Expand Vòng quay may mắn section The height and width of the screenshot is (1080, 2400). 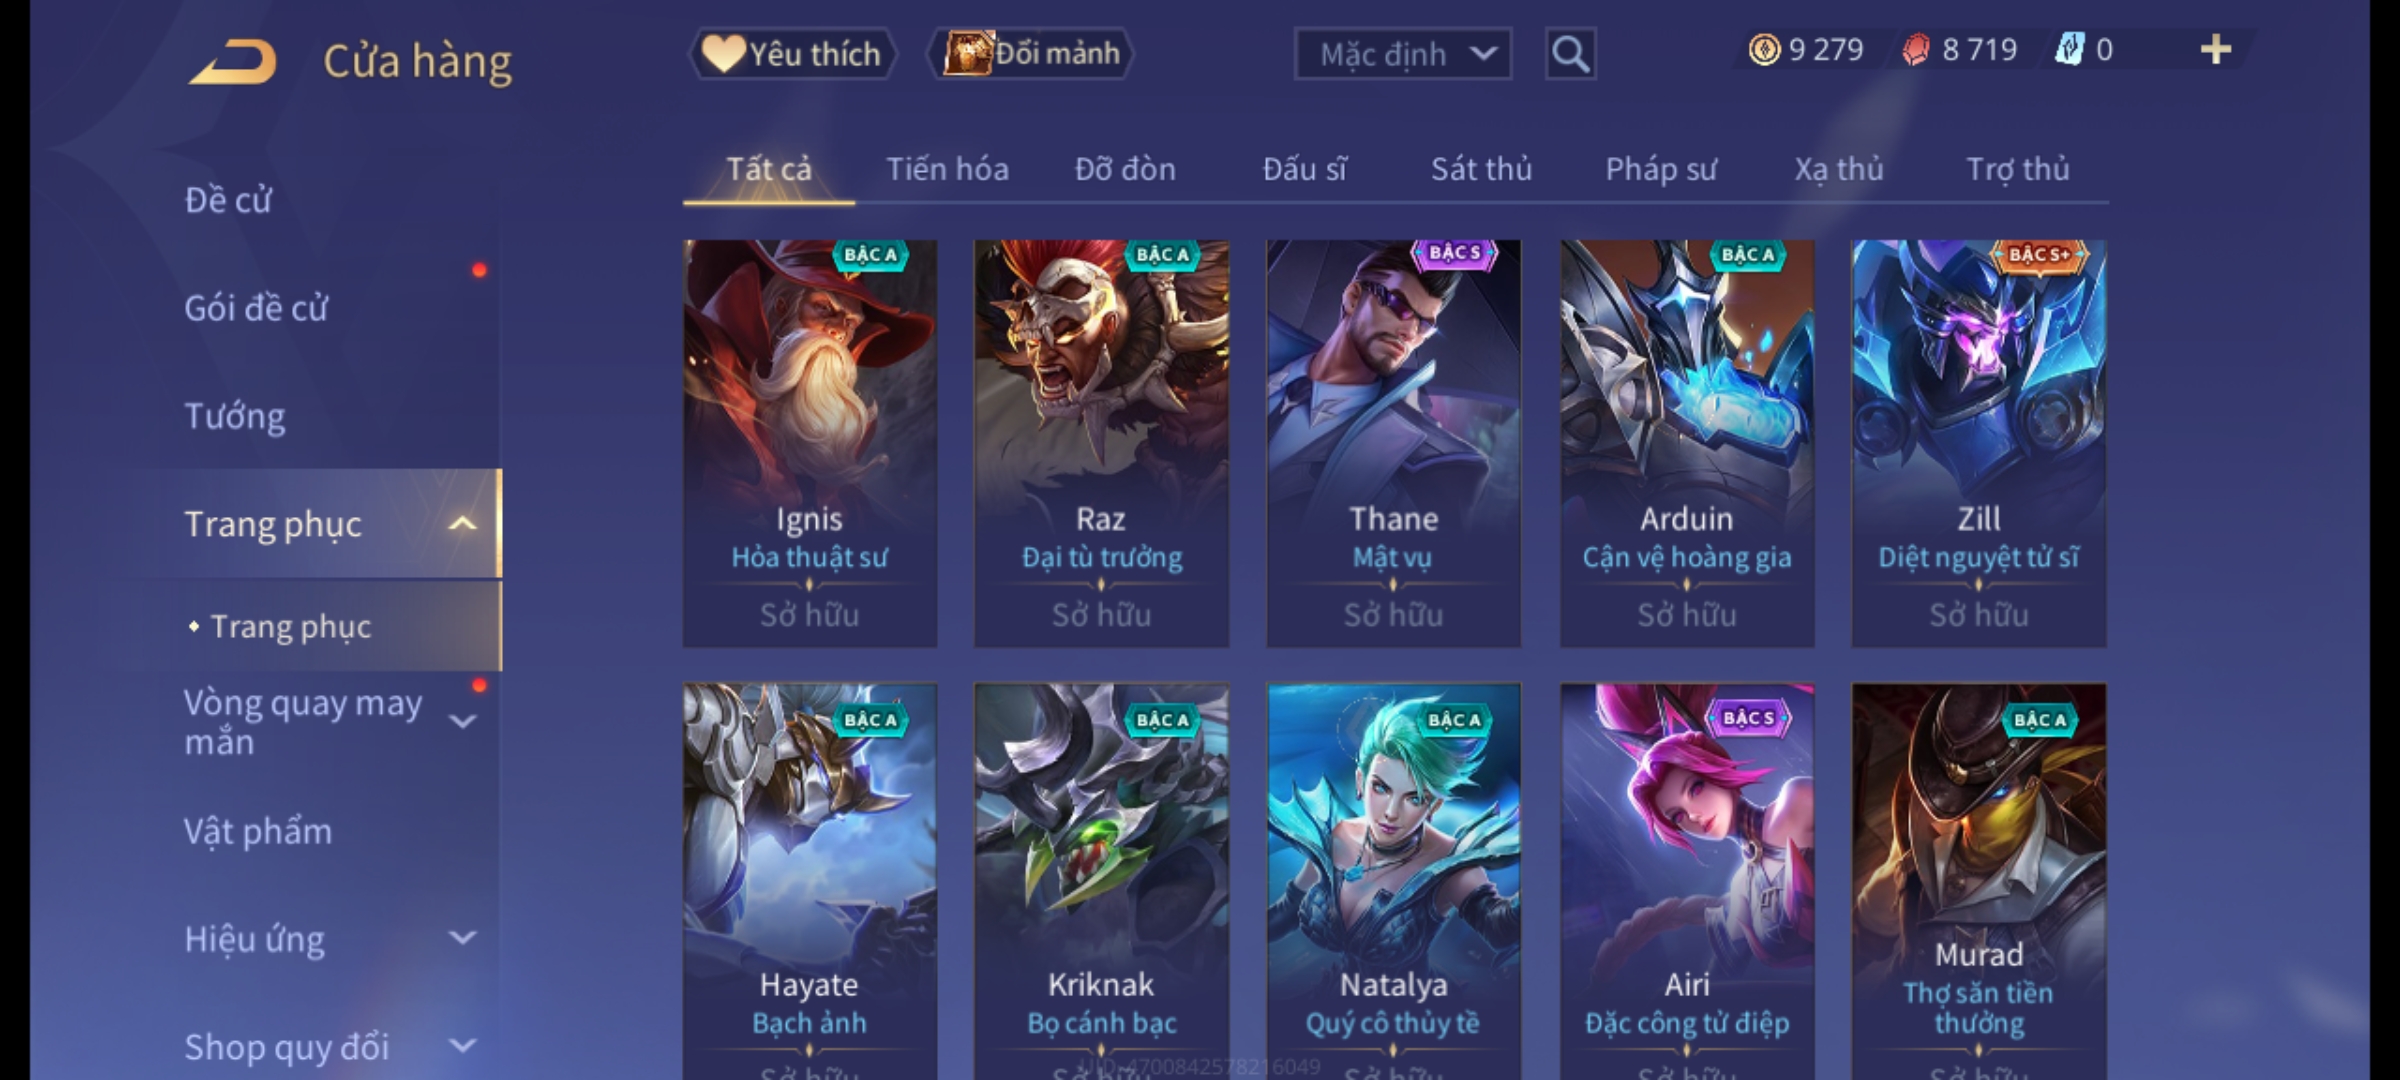tap(462, 721)
